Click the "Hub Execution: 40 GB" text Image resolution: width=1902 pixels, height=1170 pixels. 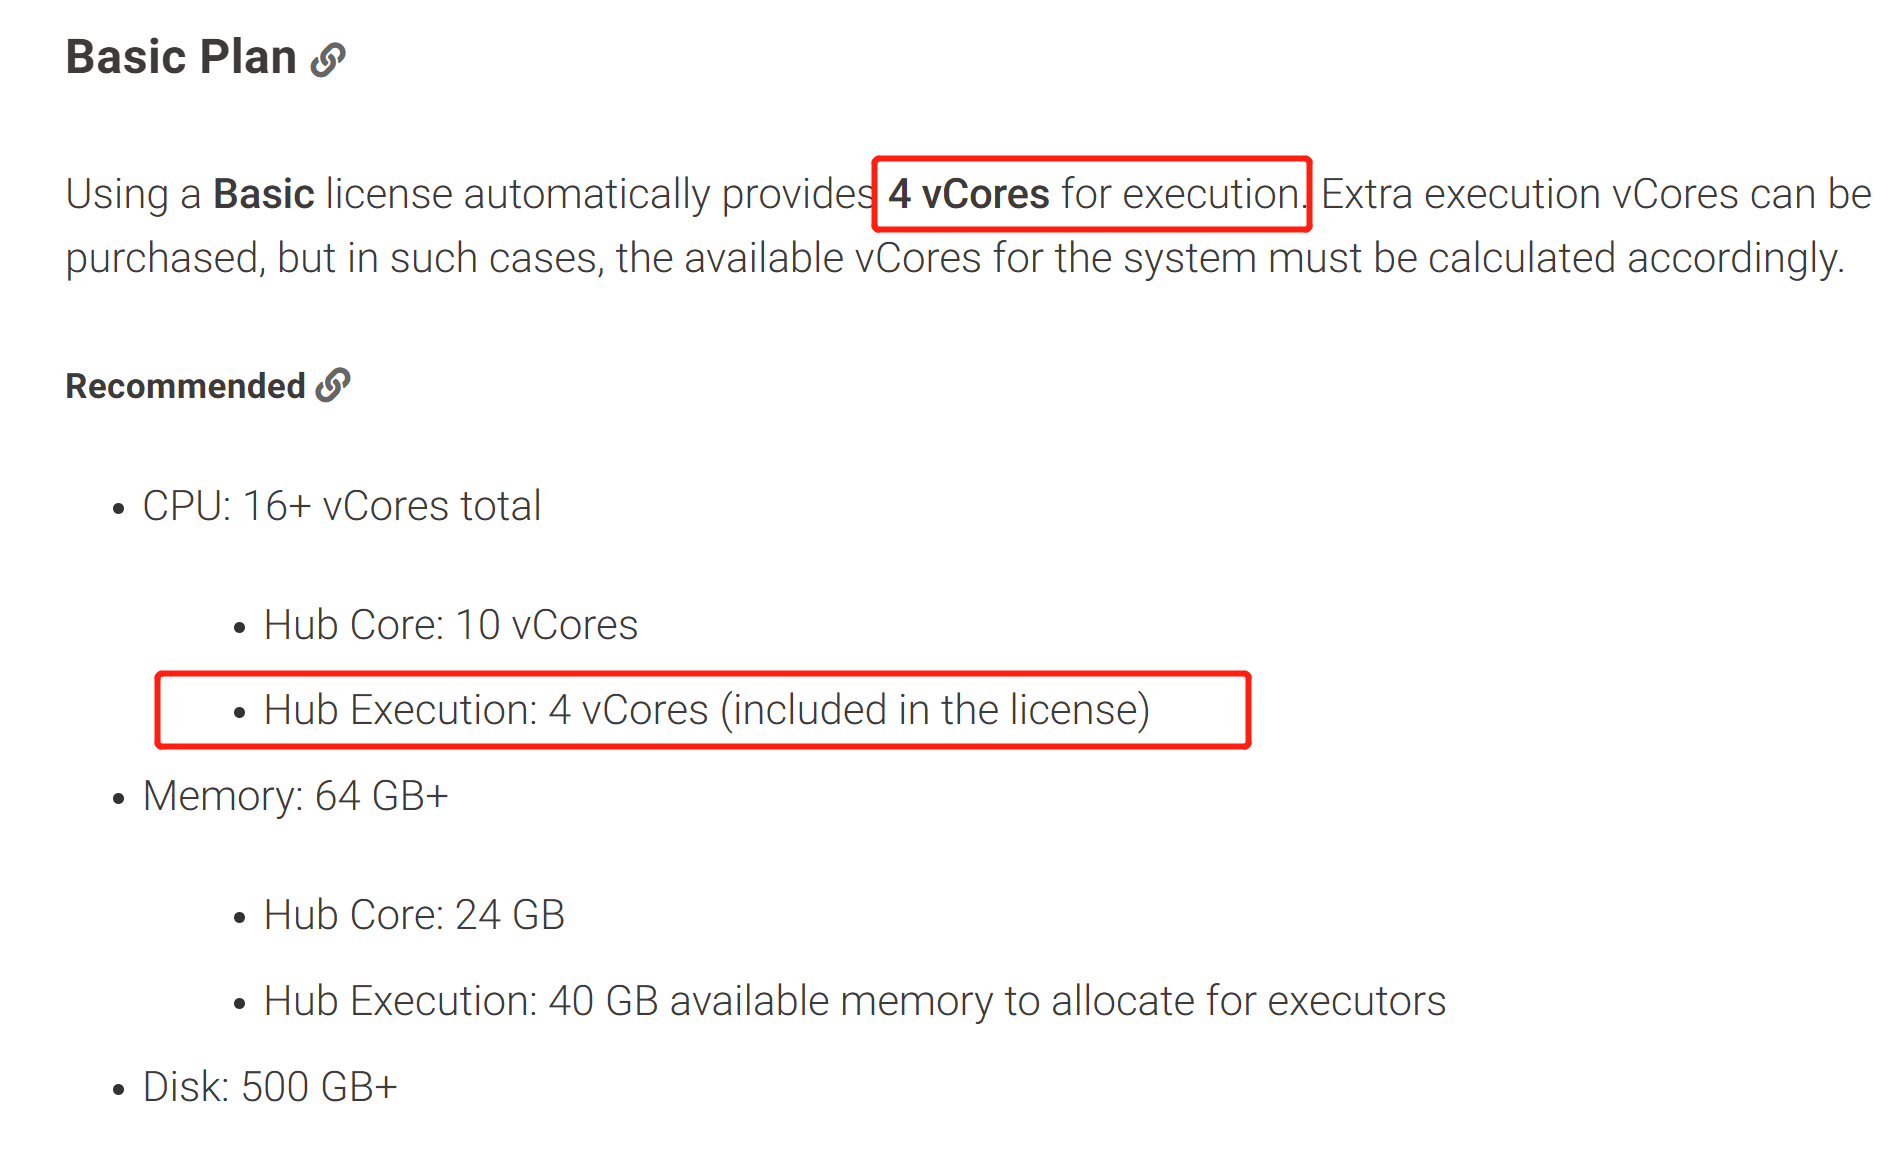coord(460,1001)
